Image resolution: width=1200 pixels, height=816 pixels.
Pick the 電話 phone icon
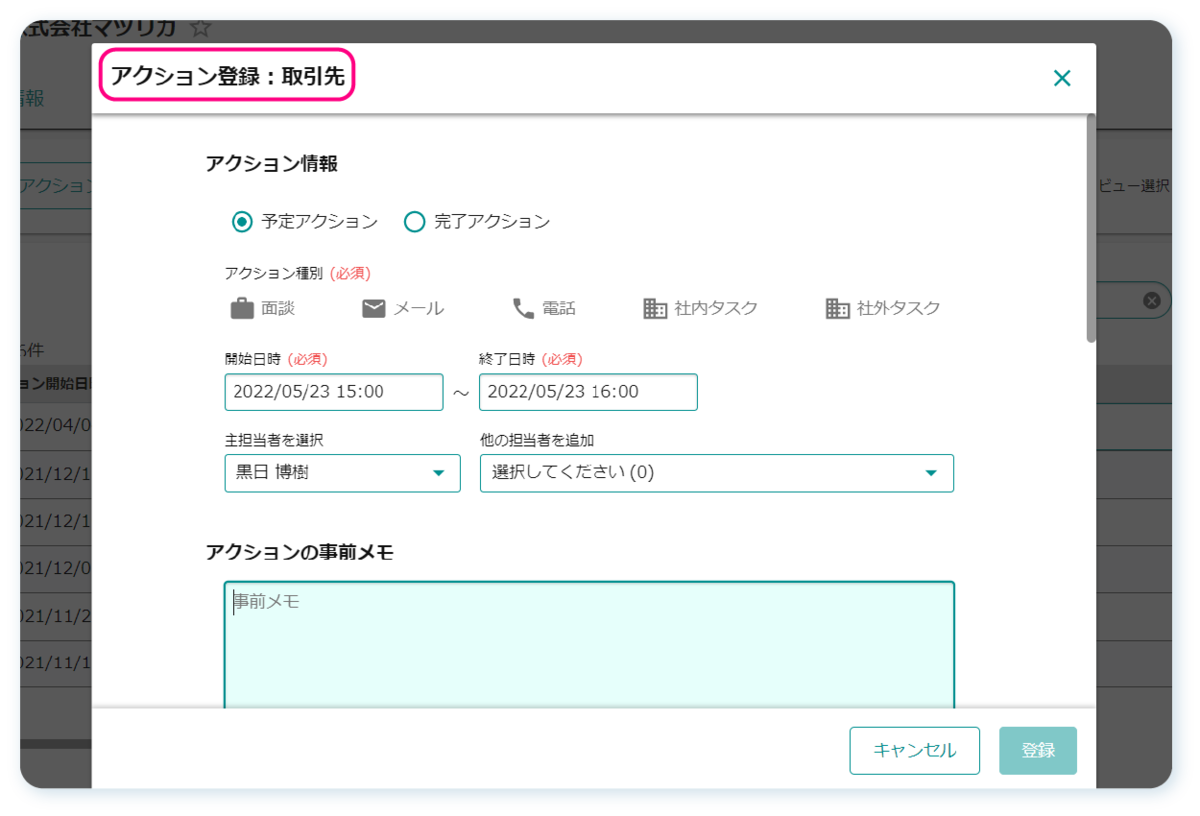pos(523,309)
